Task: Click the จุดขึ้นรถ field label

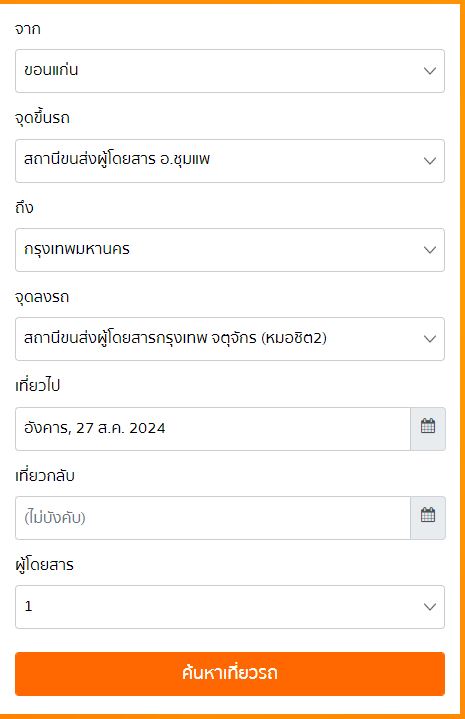Action: (42, 118)
